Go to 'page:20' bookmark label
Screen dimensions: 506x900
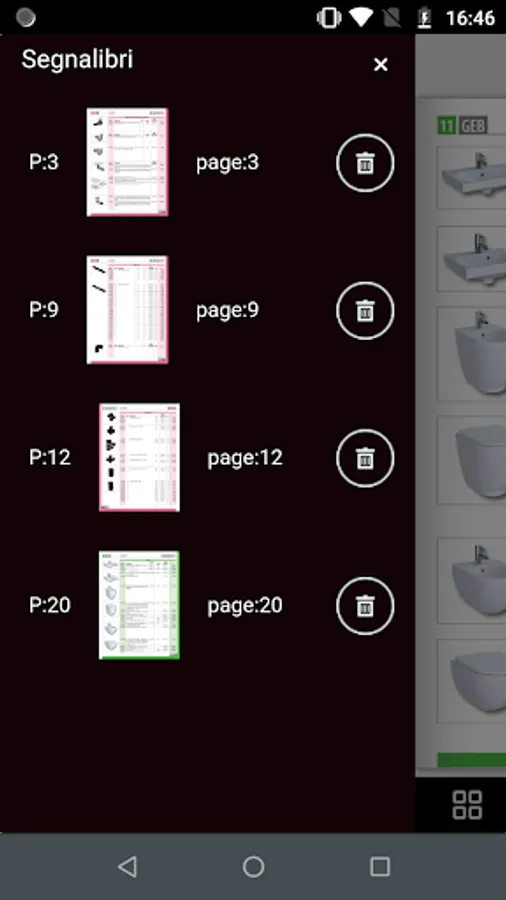245,606
